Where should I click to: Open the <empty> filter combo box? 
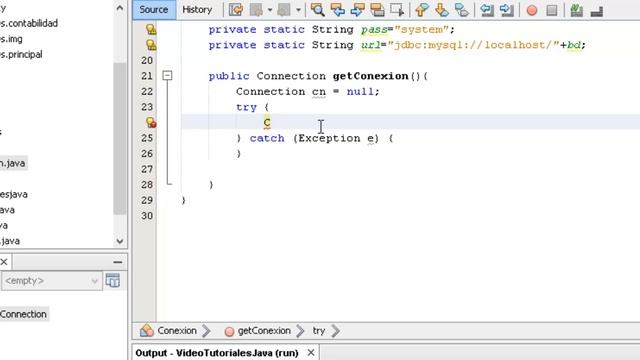(51, 281)
